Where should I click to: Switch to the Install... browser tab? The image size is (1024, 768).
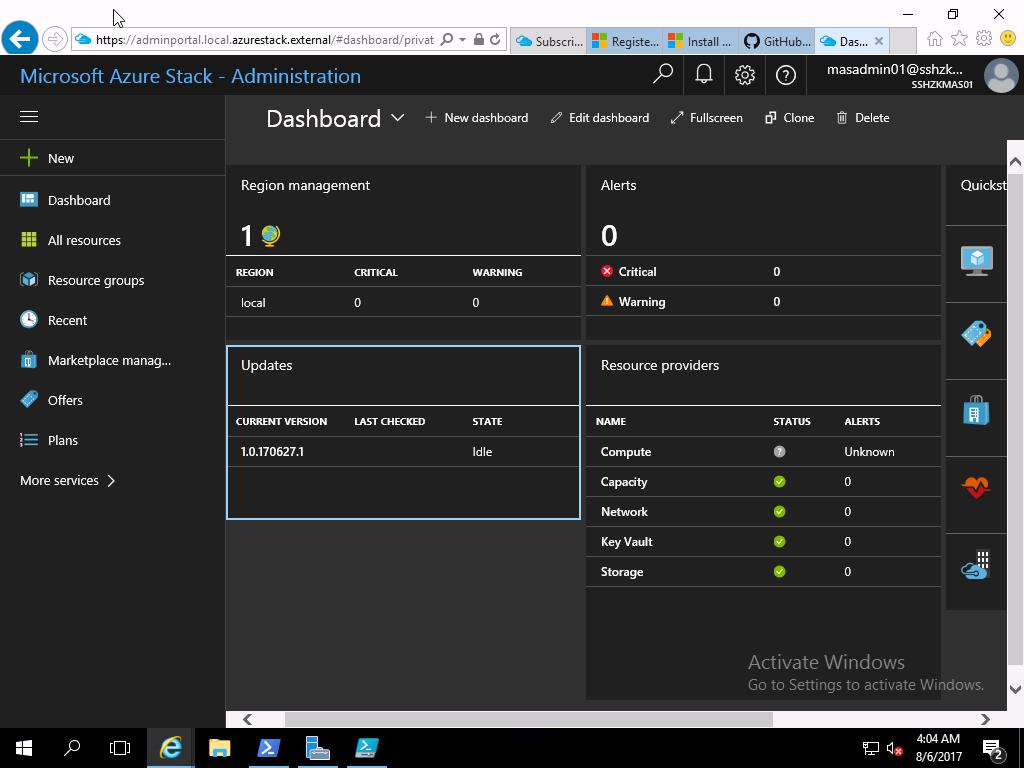coord(701,41)
